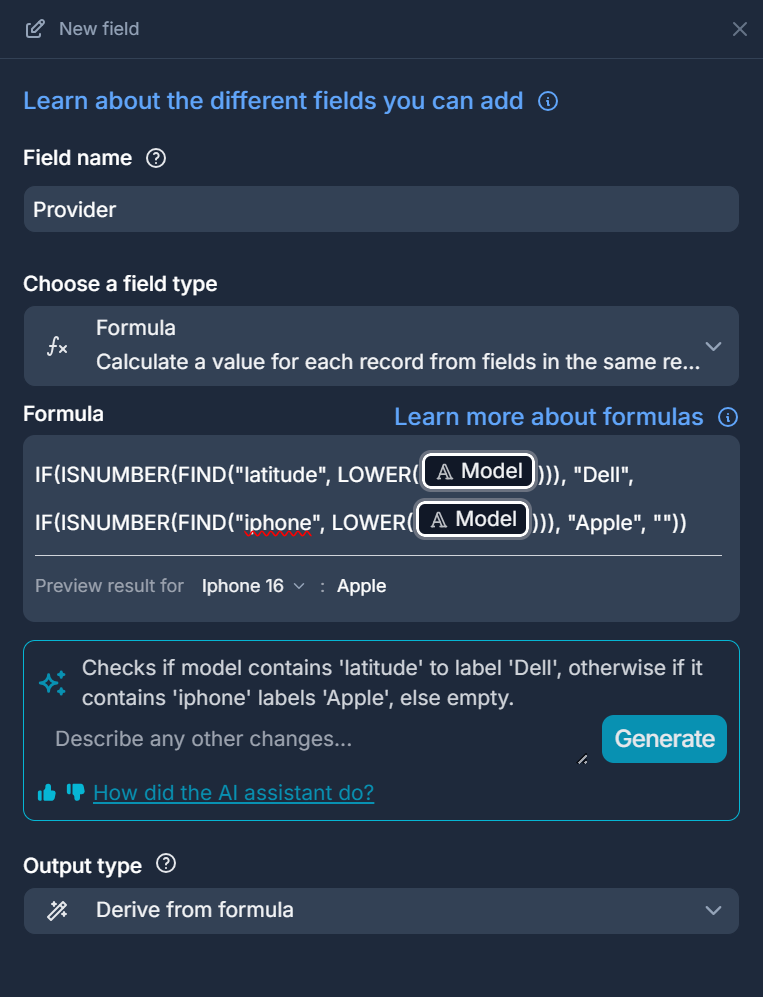
Task: Click the help icon next to Field name
Action: 155,158
